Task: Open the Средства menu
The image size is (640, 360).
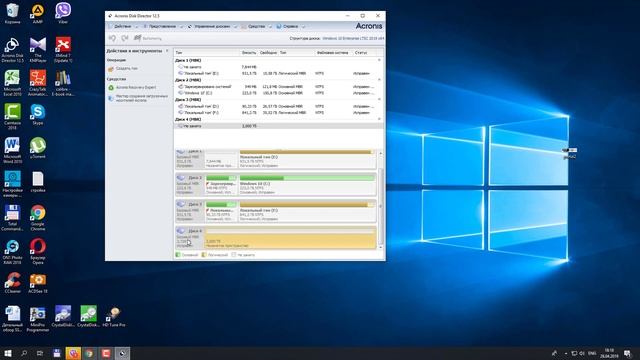Action: (256, 27)
